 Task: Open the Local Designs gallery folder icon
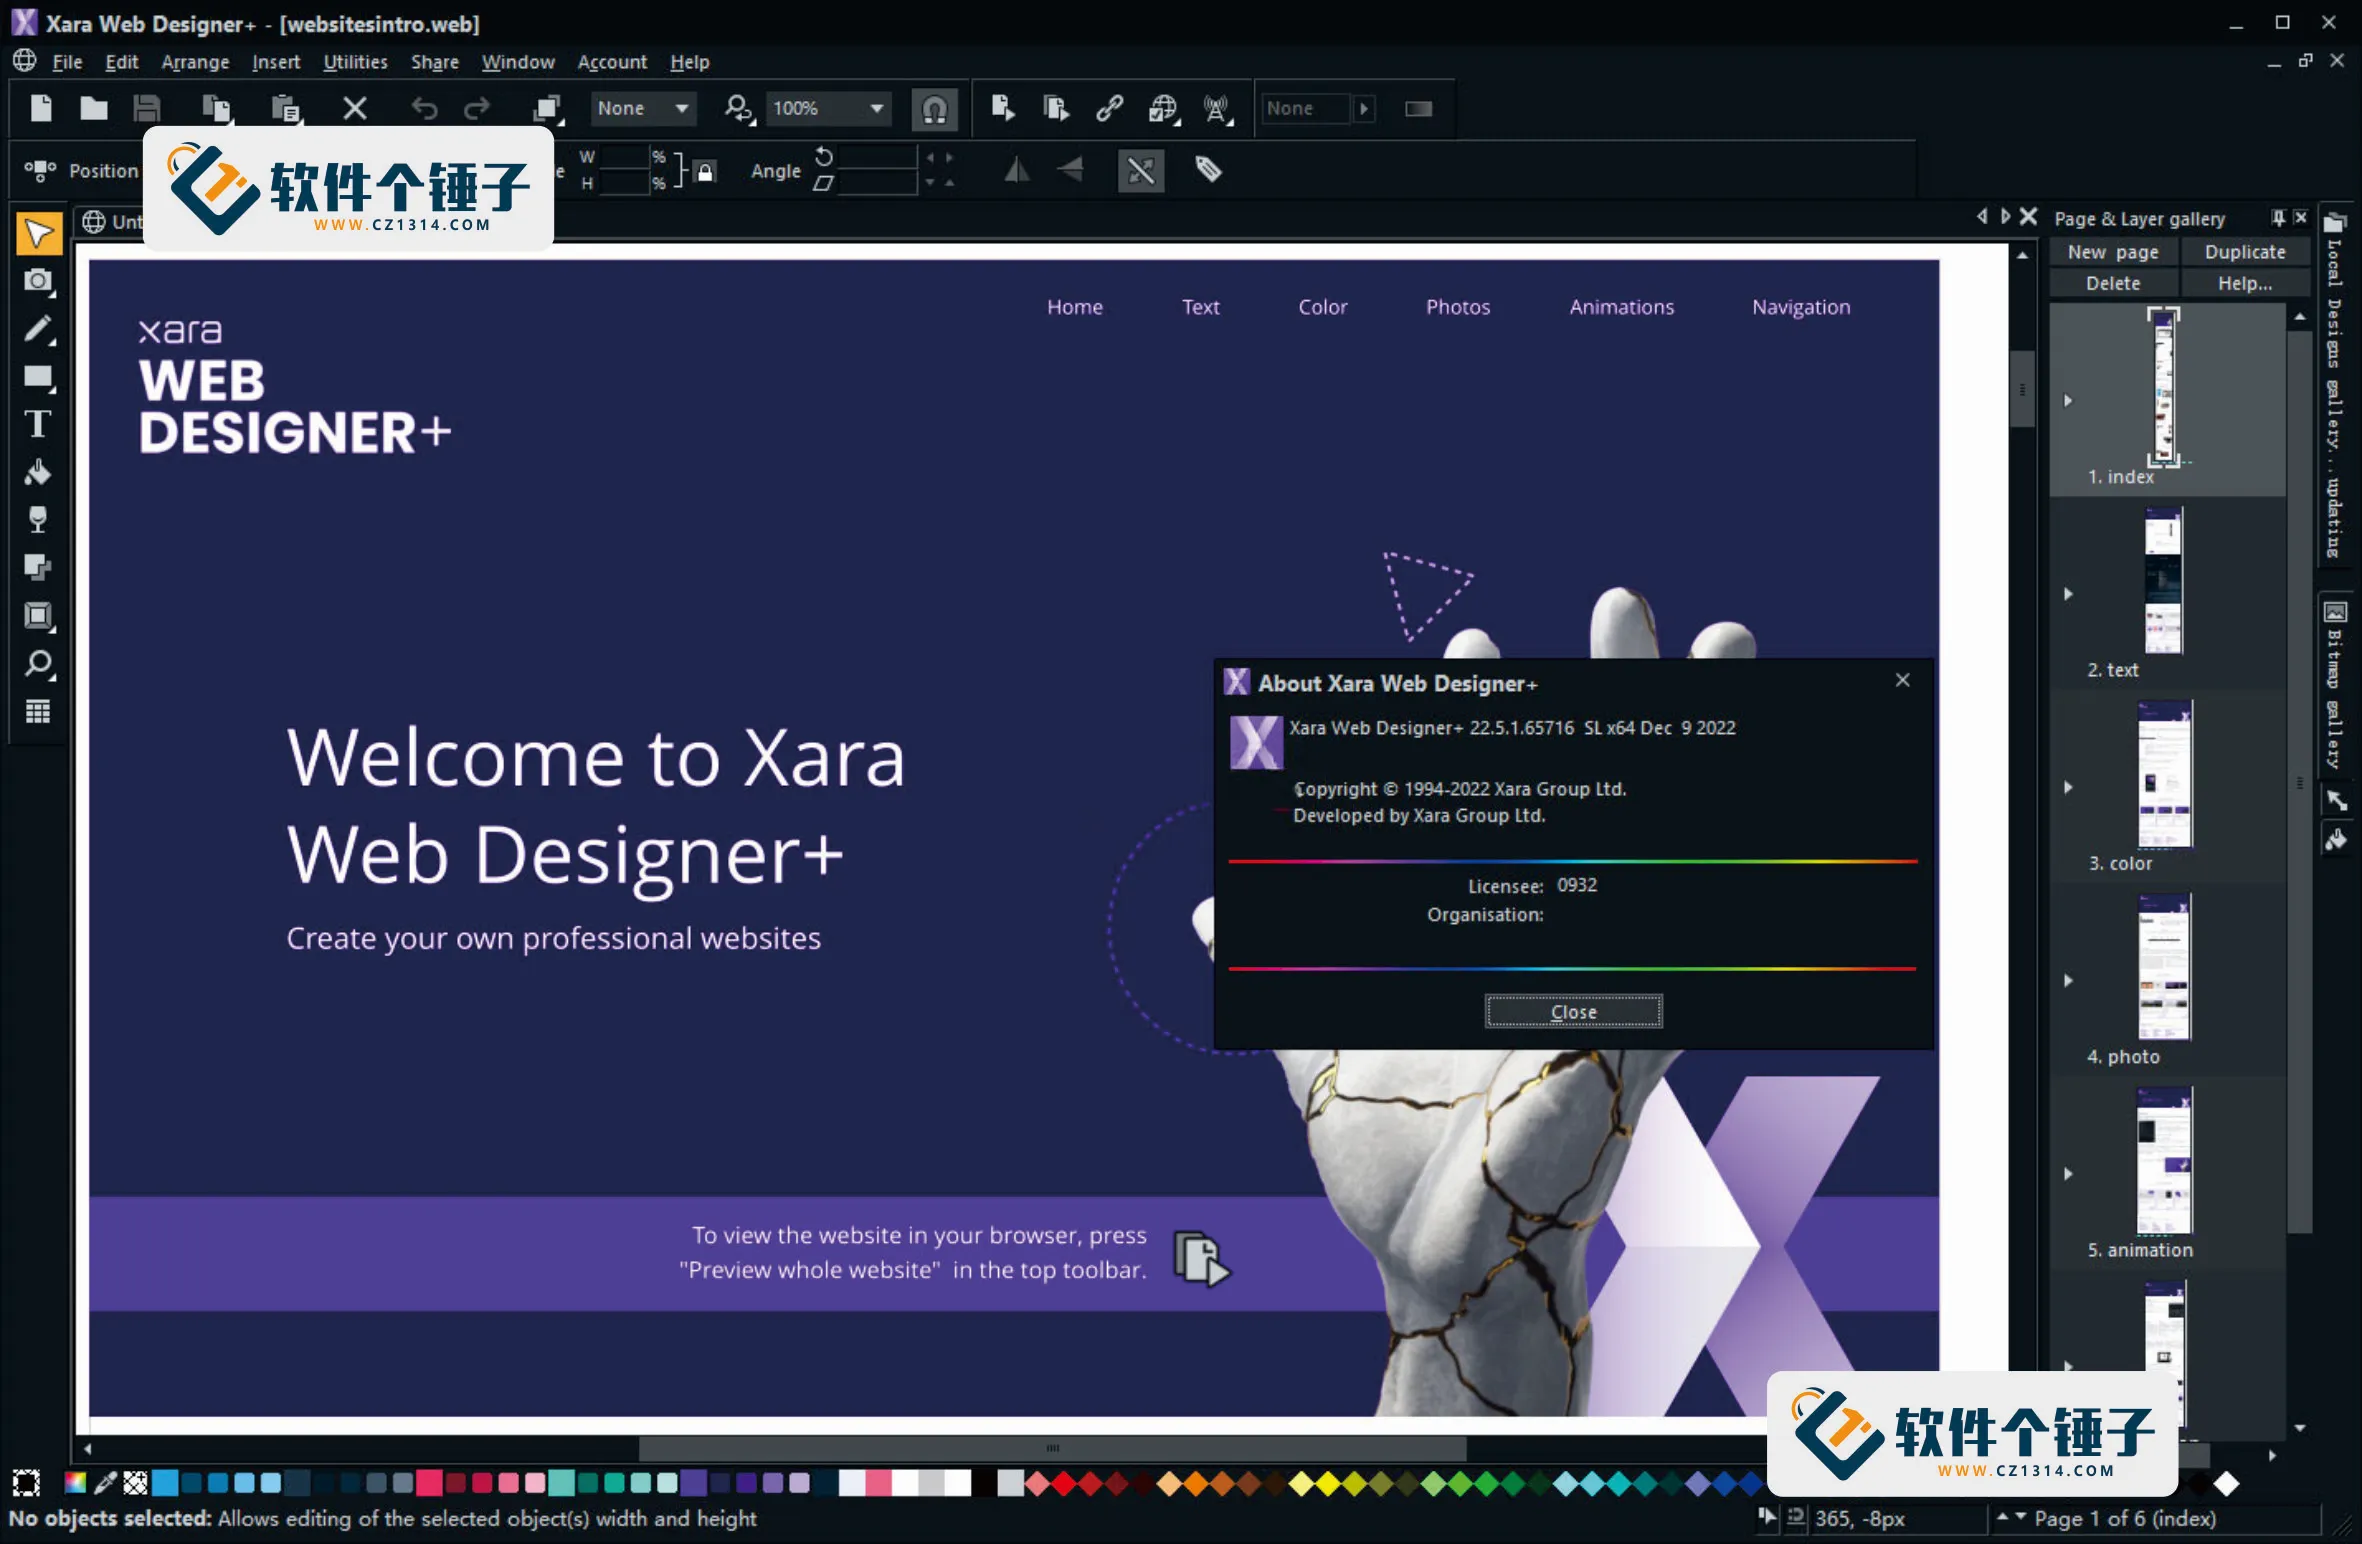point(2335,222)
